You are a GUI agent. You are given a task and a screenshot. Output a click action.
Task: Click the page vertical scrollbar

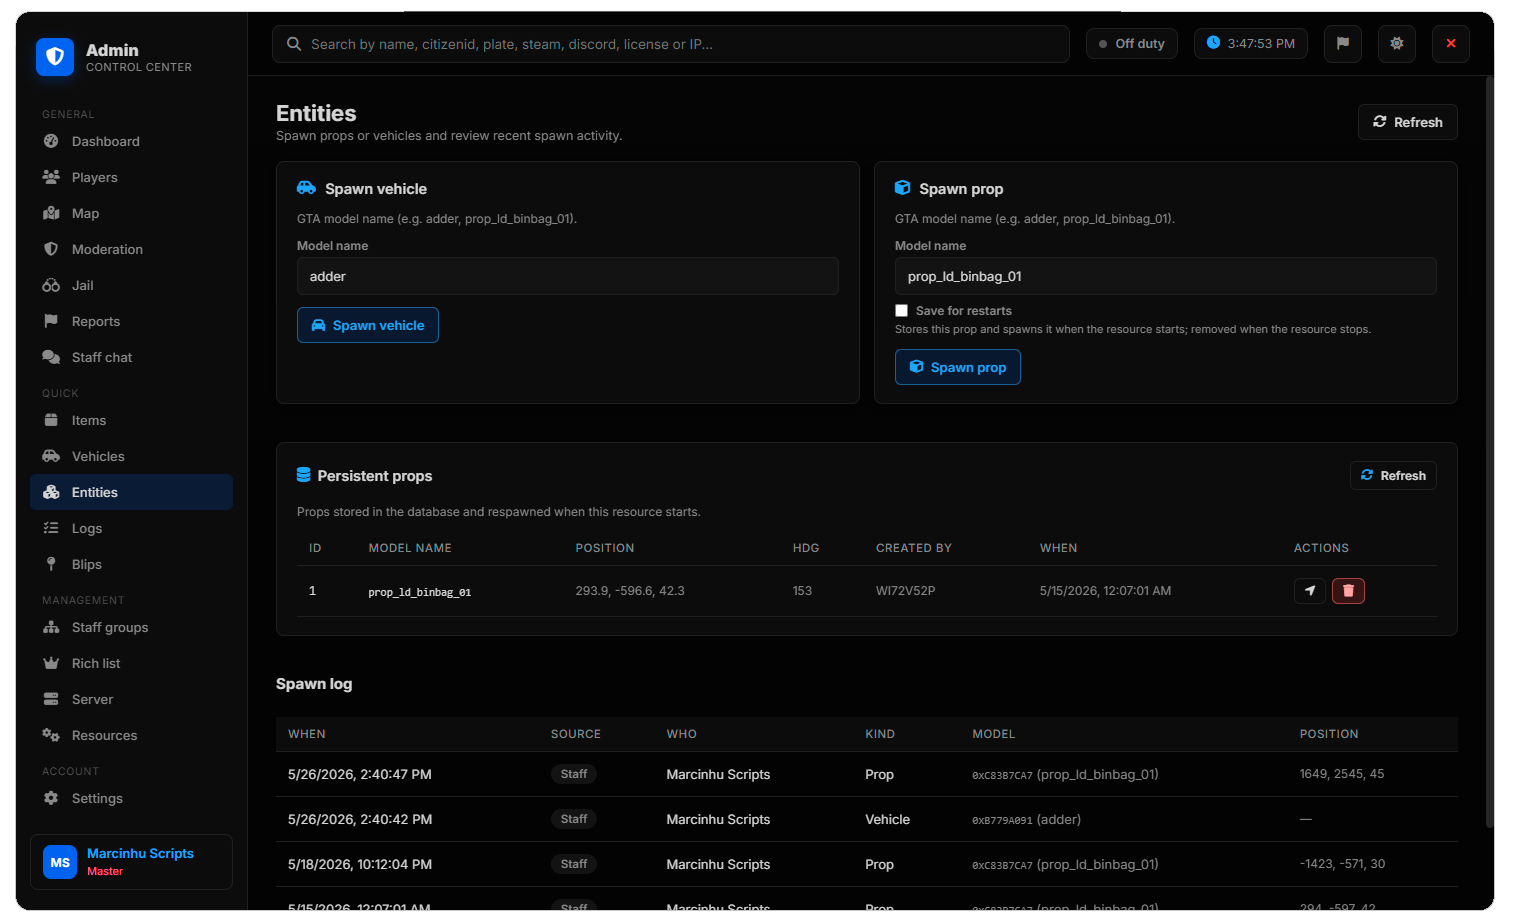[x=1489, y=450]
